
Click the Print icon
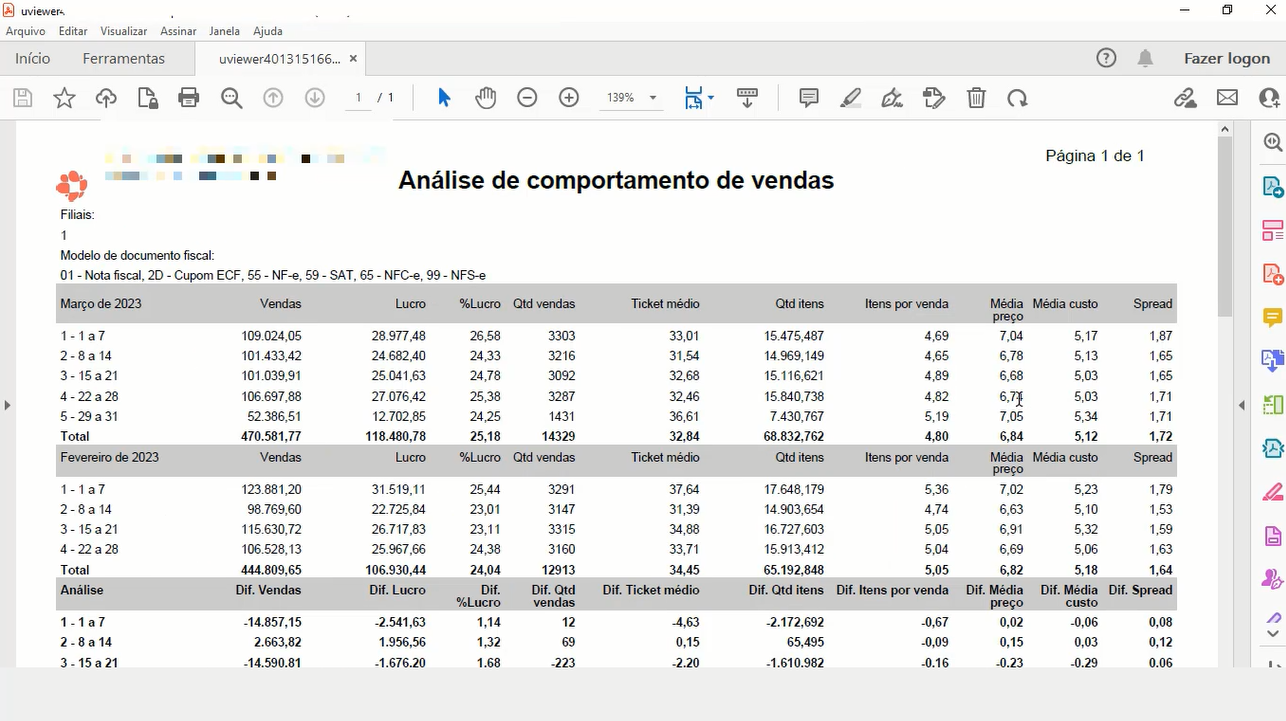(189, 98)
